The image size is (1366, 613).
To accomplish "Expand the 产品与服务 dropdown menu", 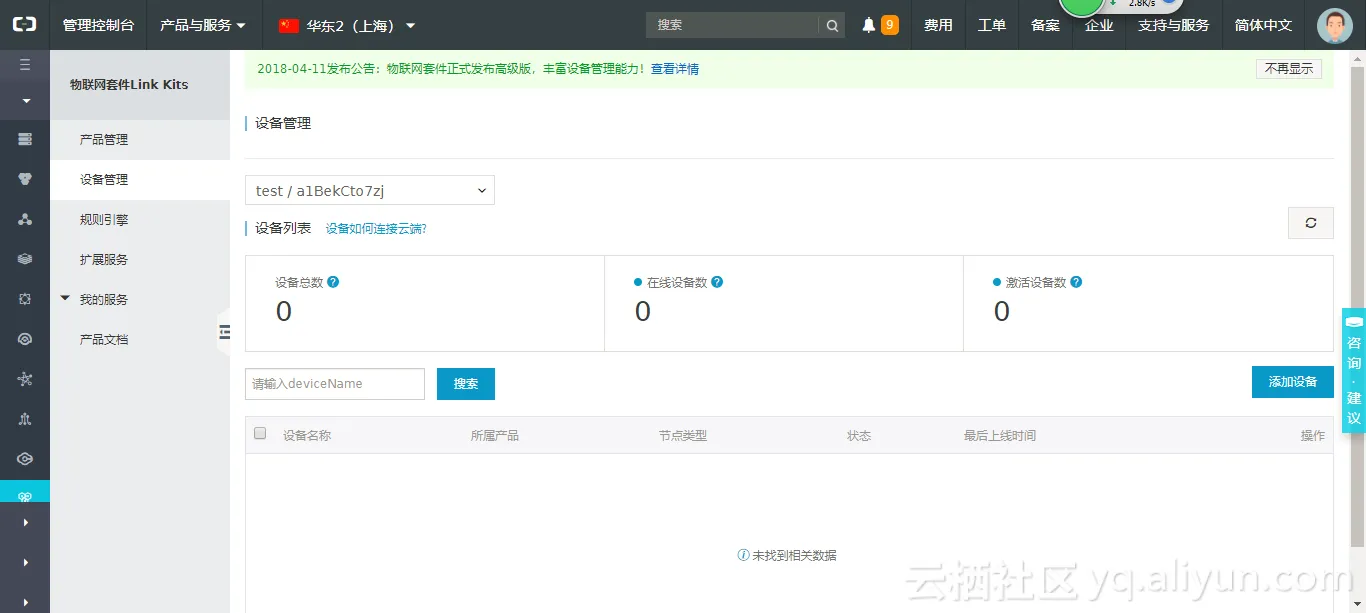I will coord(203,25).
